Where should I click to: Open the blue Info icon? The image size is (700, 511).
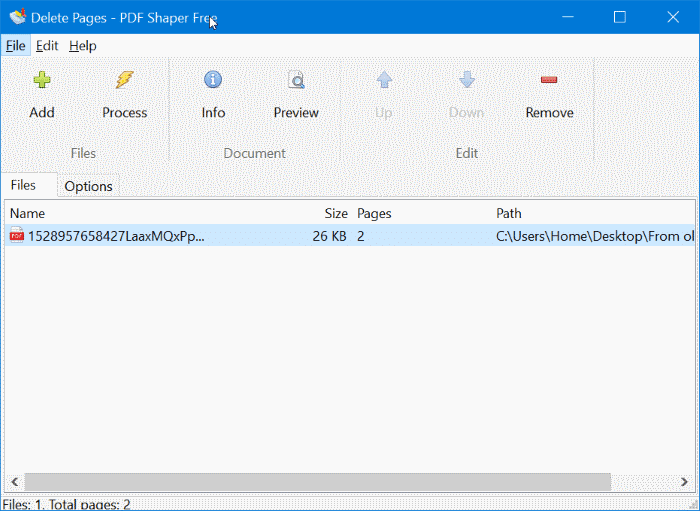(x=213, y=80)
